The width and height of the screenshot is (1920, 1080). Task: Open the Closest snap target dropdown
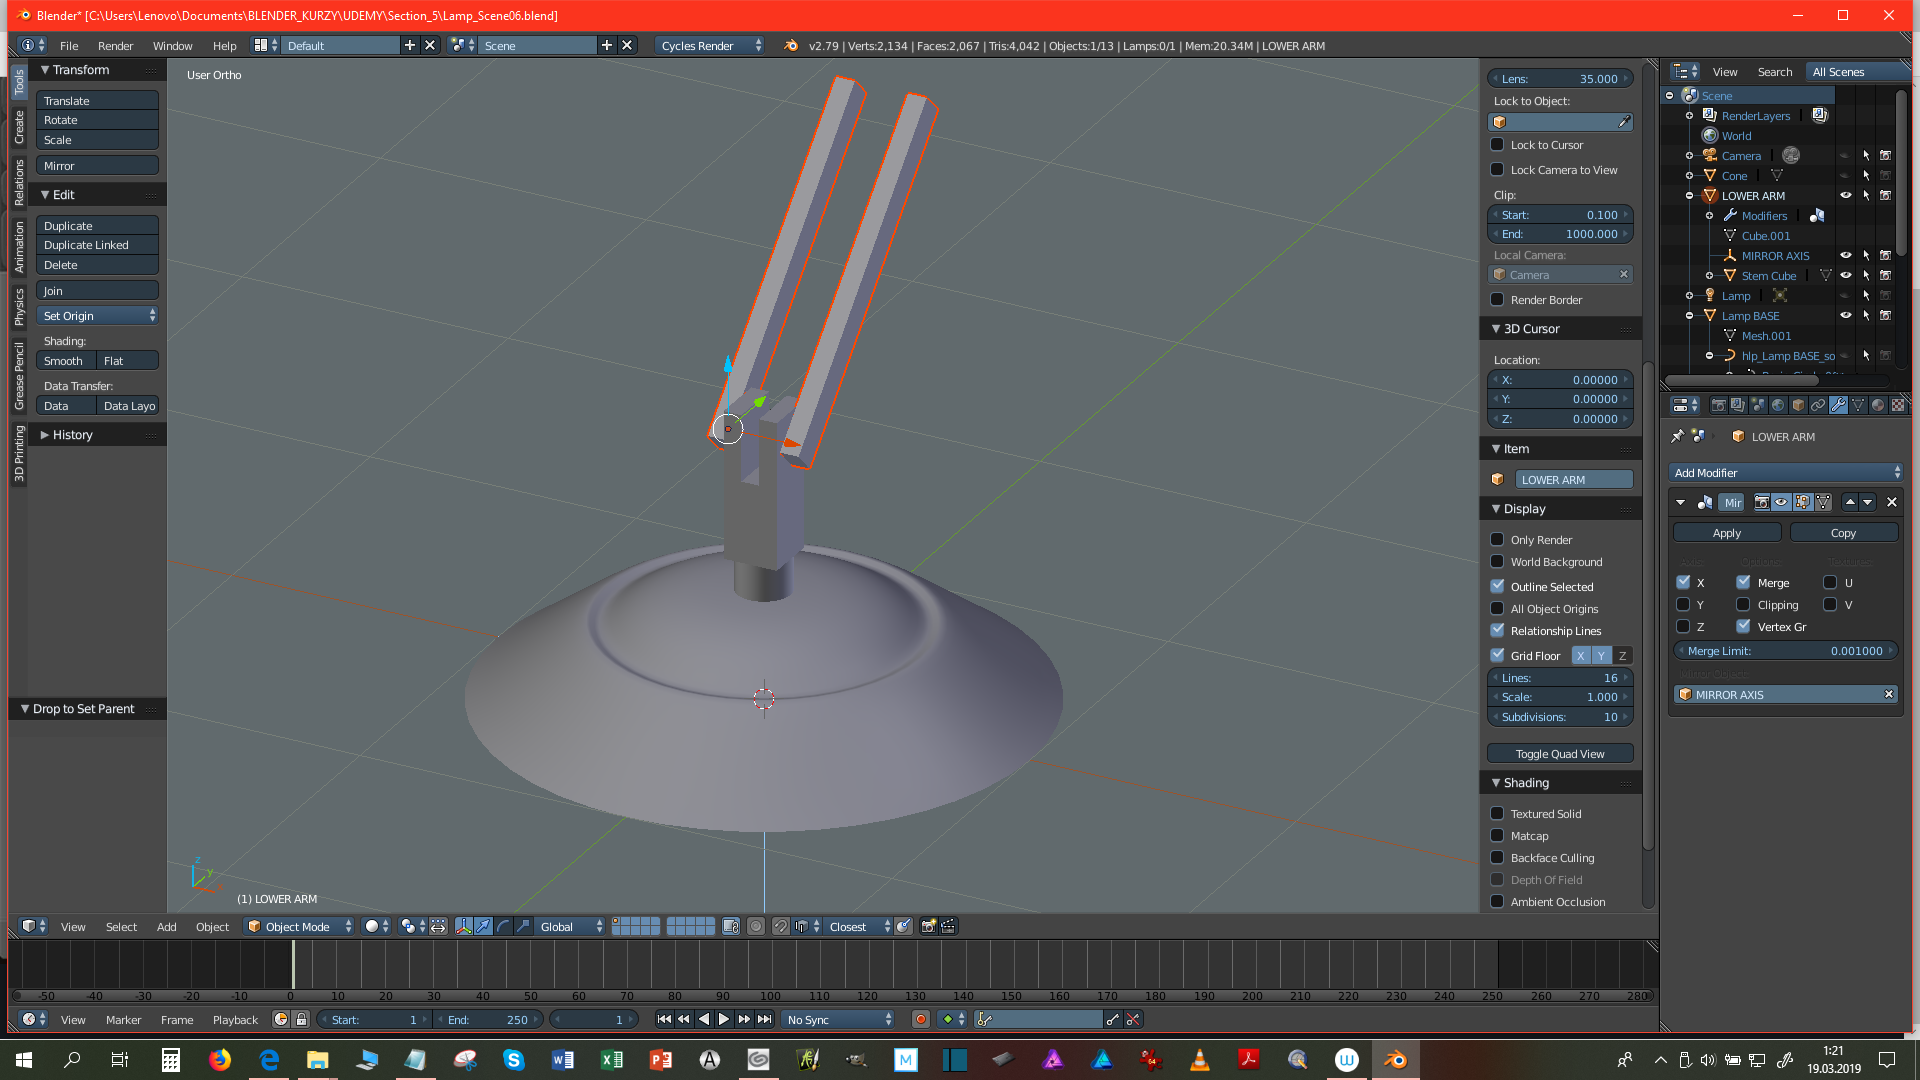(857, 926)
